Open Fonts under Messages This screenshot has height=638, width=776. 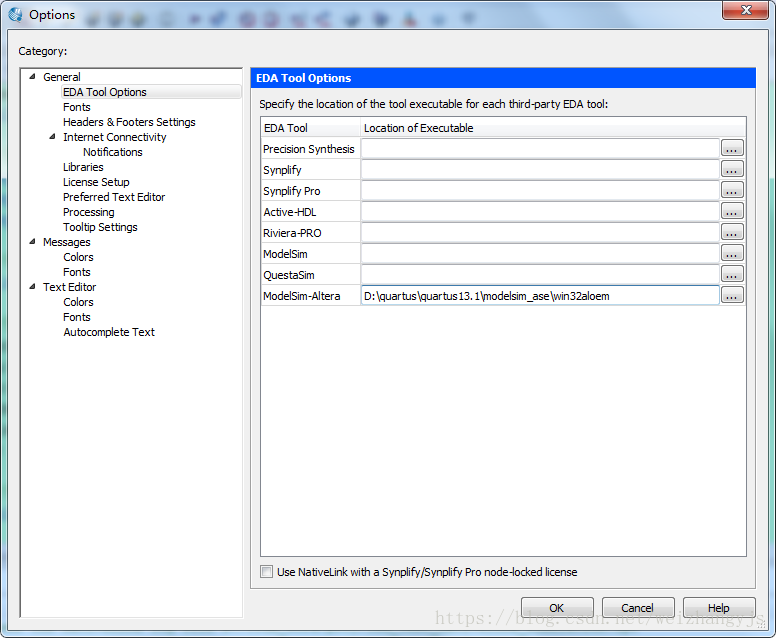77,272
